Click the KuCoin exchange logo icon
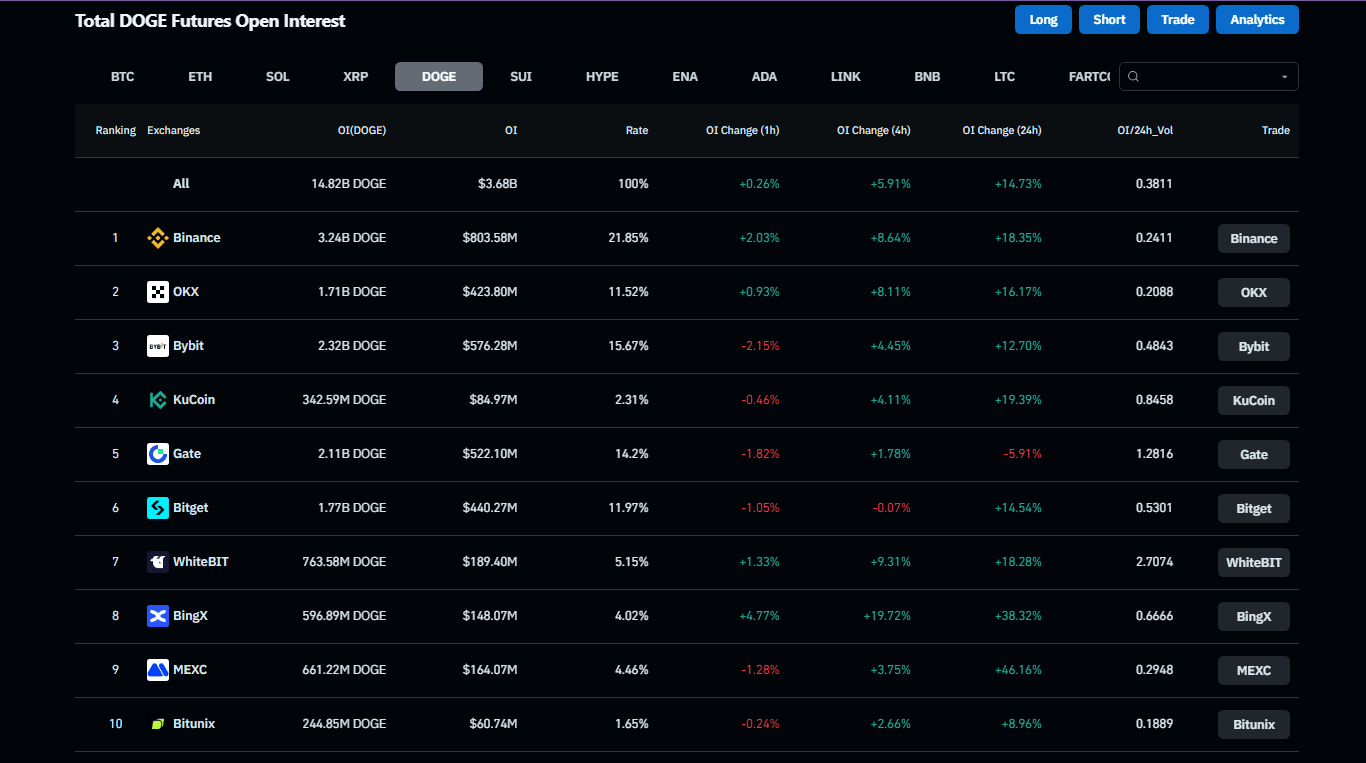The width and height of the screenshot is (1366, 763). [158, 400]
